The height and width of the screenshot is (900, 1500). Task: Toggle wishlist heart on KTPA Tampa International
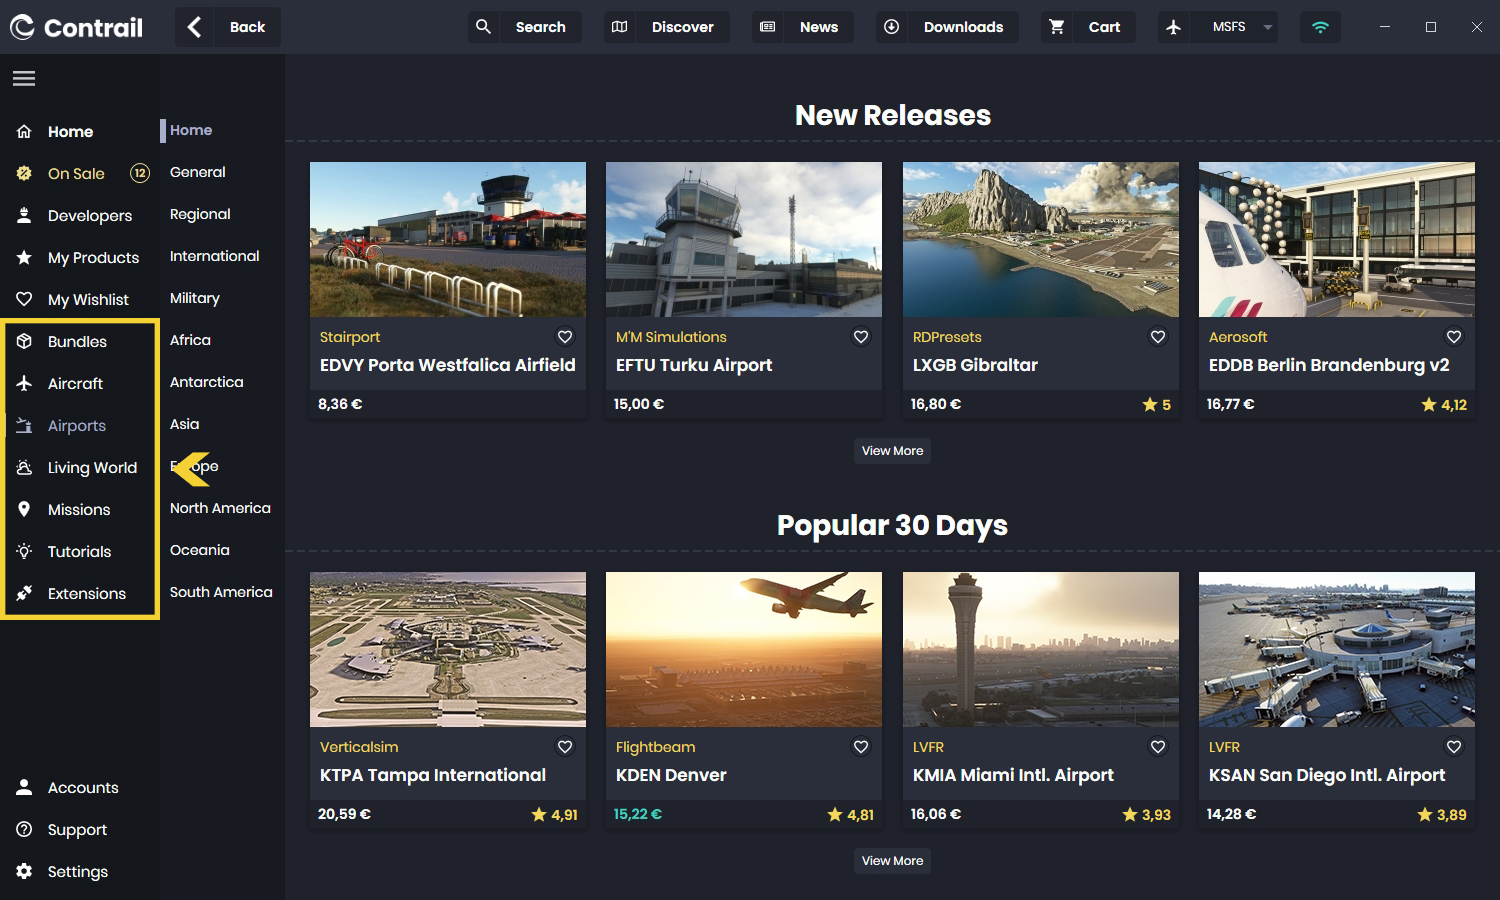click(564, 747)
